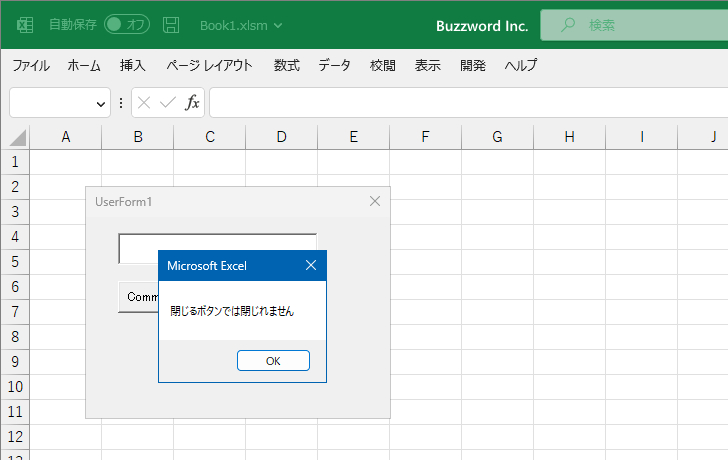
Task: Click the insert function fx icon
Action: click(192, 103)
